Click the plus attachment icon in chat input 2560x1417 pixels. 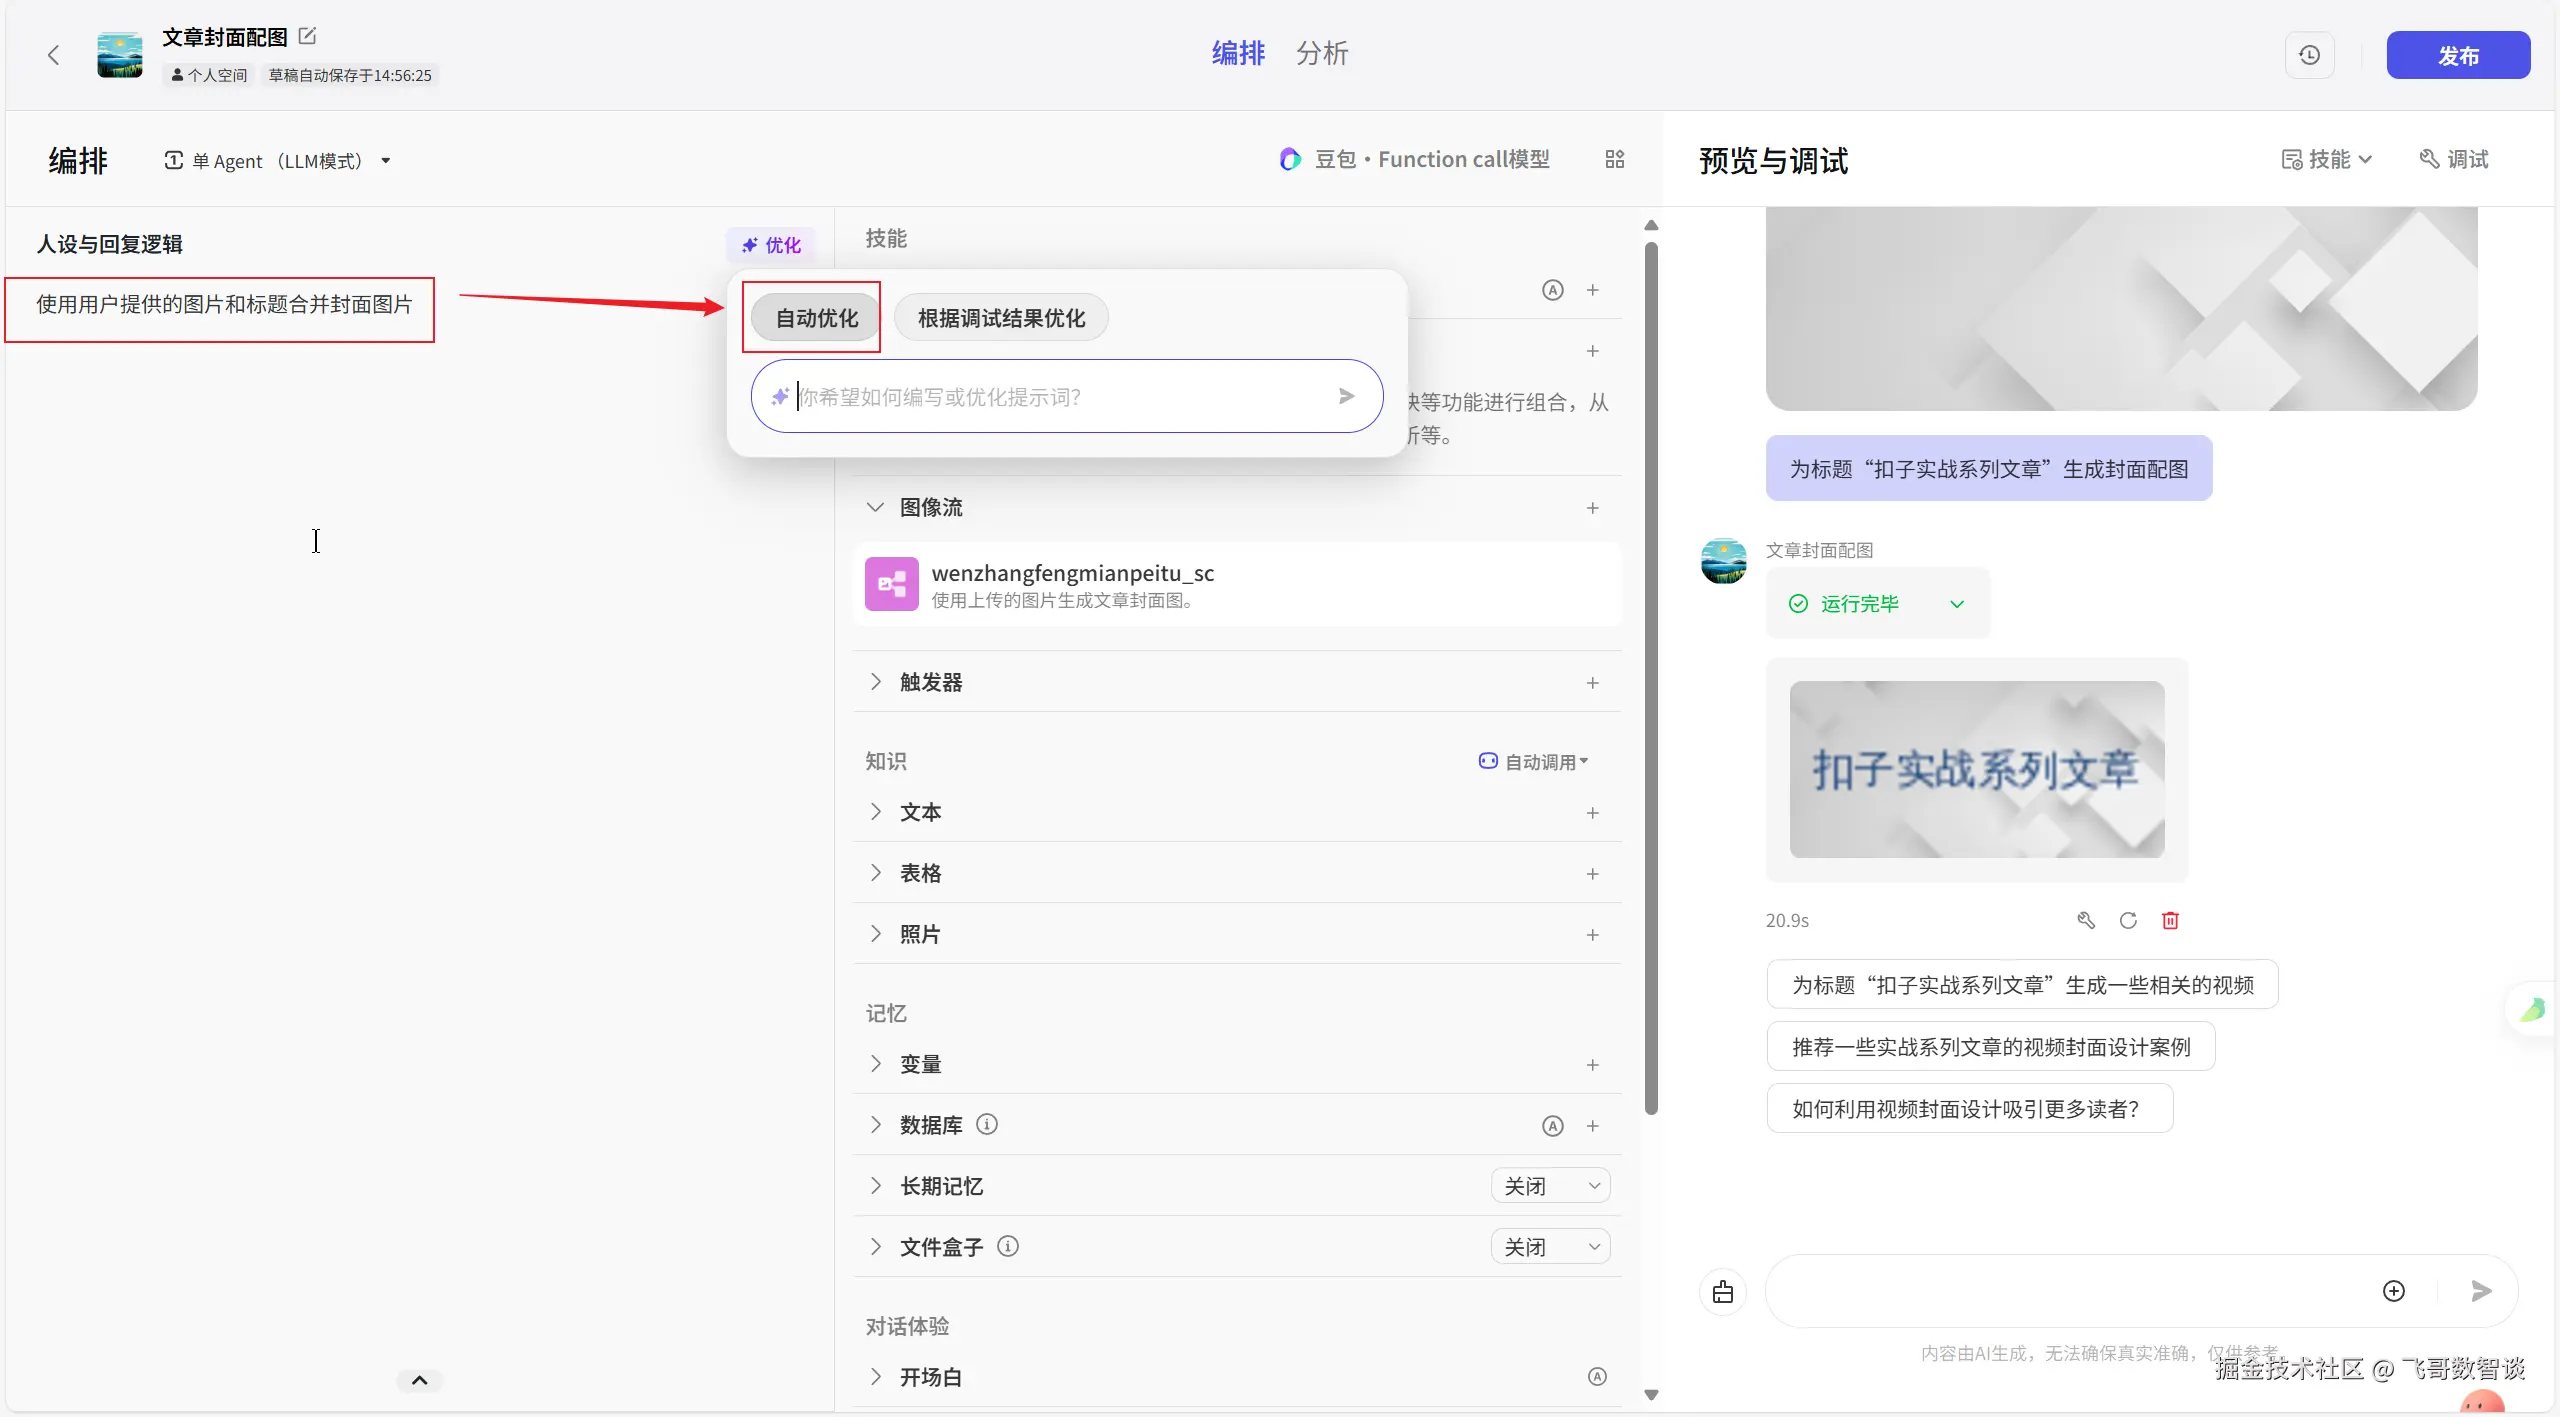pos(2393,1291)
